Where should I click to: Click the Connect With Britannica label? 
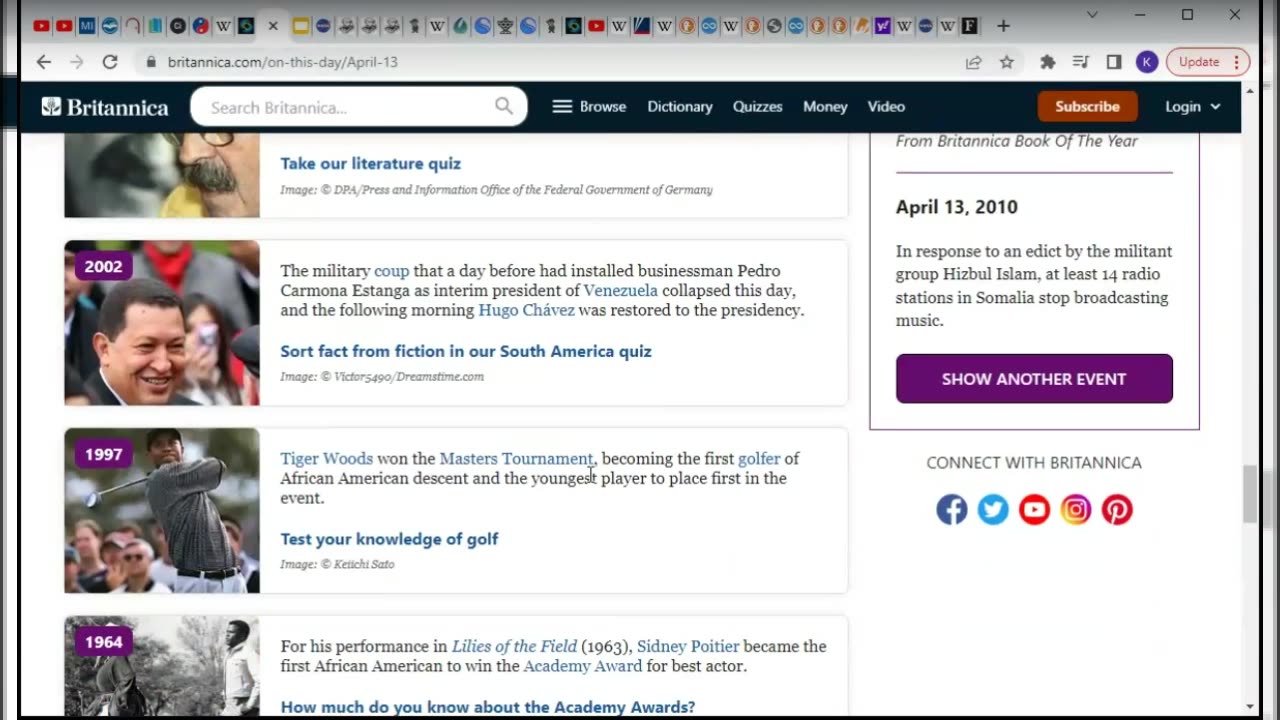point(1034,463)
